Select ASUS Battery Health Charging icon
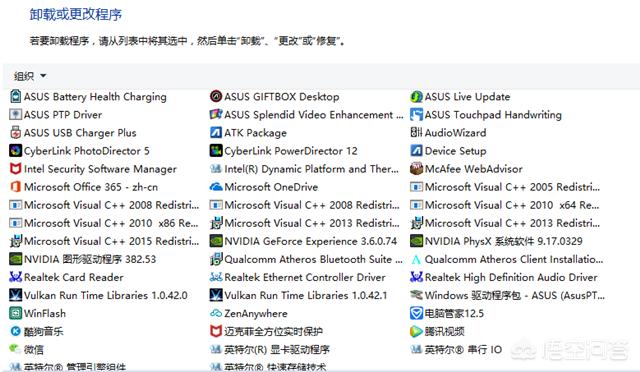The height and width of the screenshot is (372, 640). 16,97
